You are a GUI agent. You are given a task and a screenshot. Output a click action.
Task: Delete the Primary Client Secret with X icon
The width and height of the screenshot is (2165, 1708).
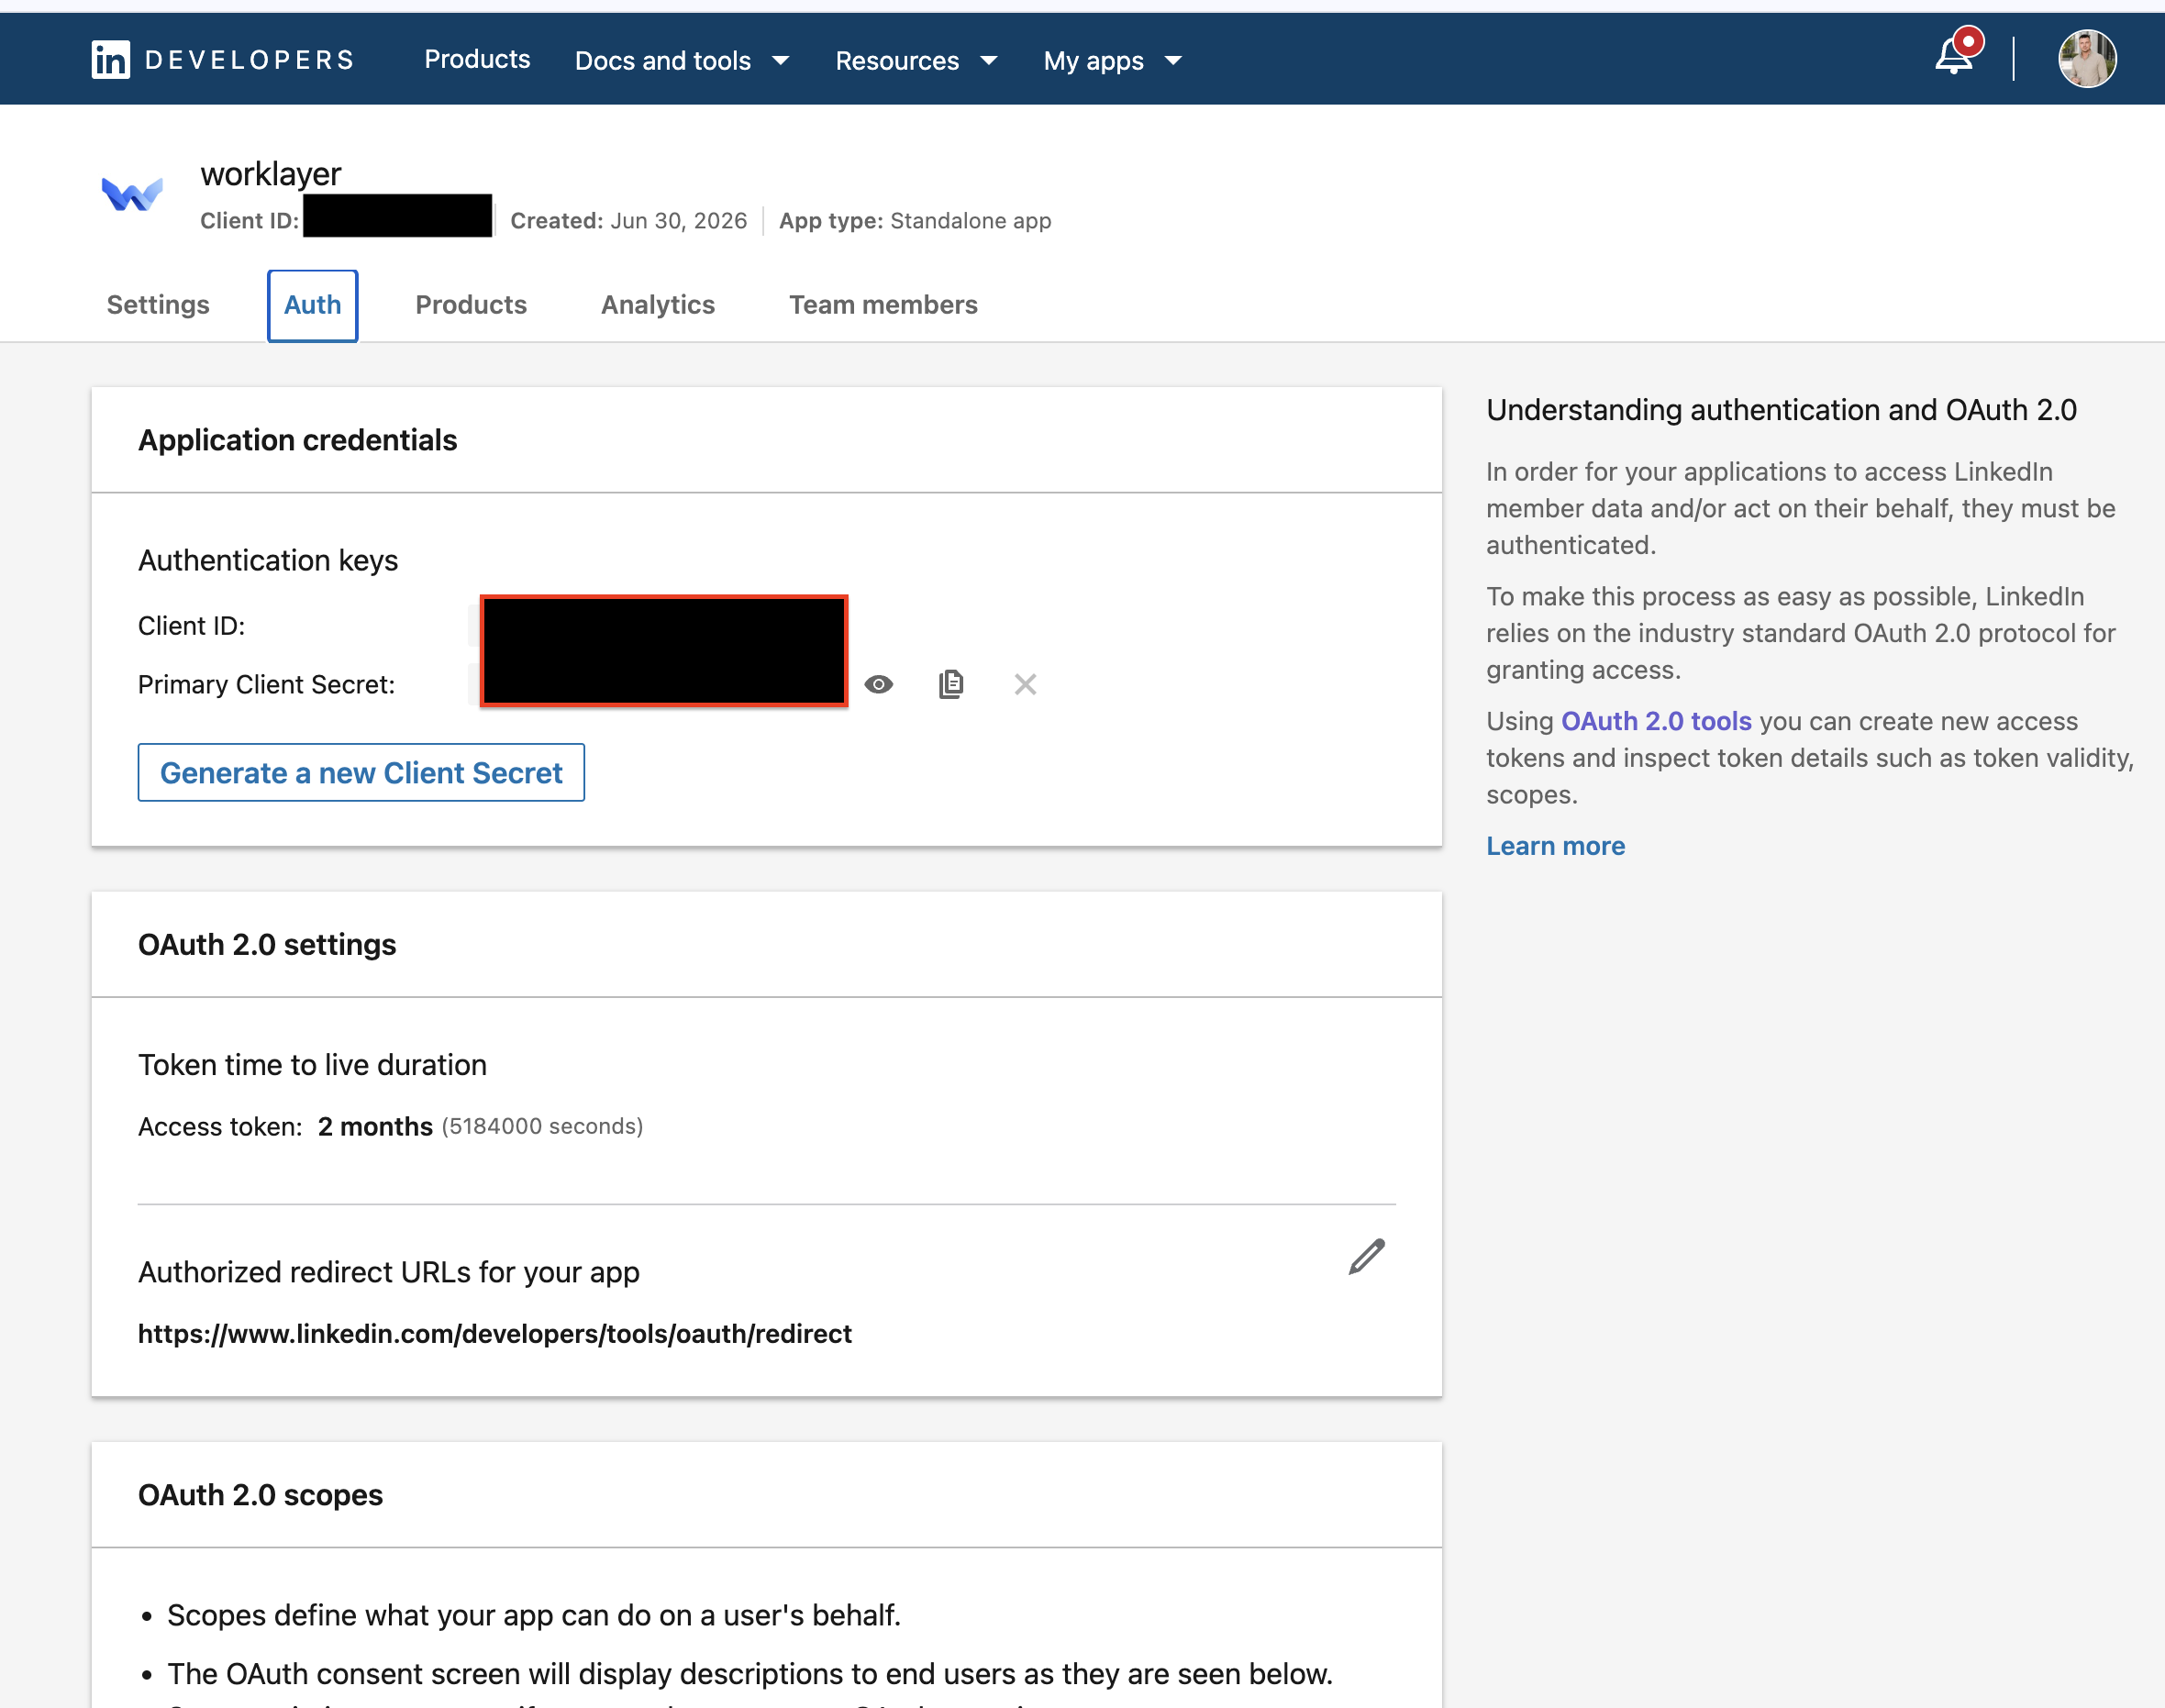(x=1025, y=684)
